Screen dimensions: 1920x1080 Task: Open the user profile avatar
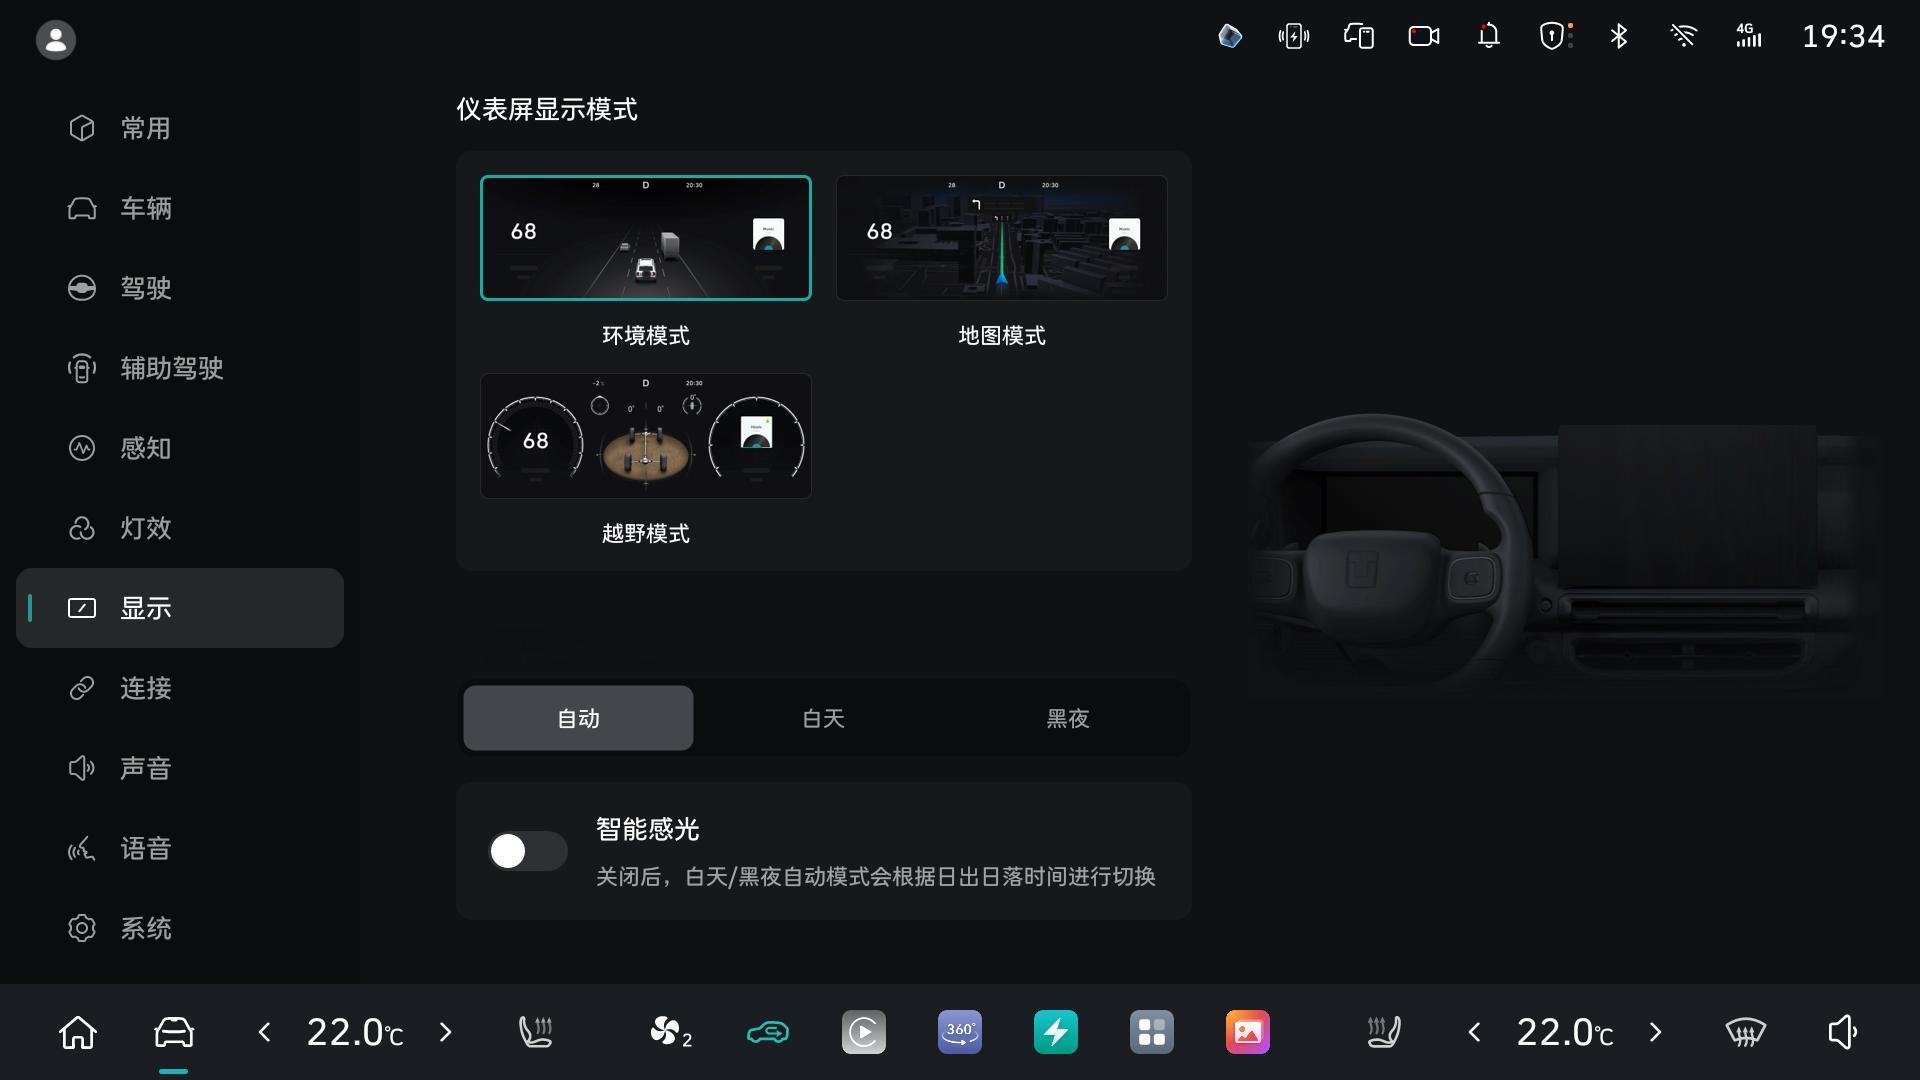tap(56, 40)
